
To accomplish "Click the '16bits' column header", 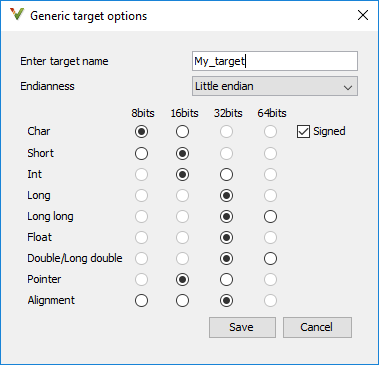I will (185, 113).
